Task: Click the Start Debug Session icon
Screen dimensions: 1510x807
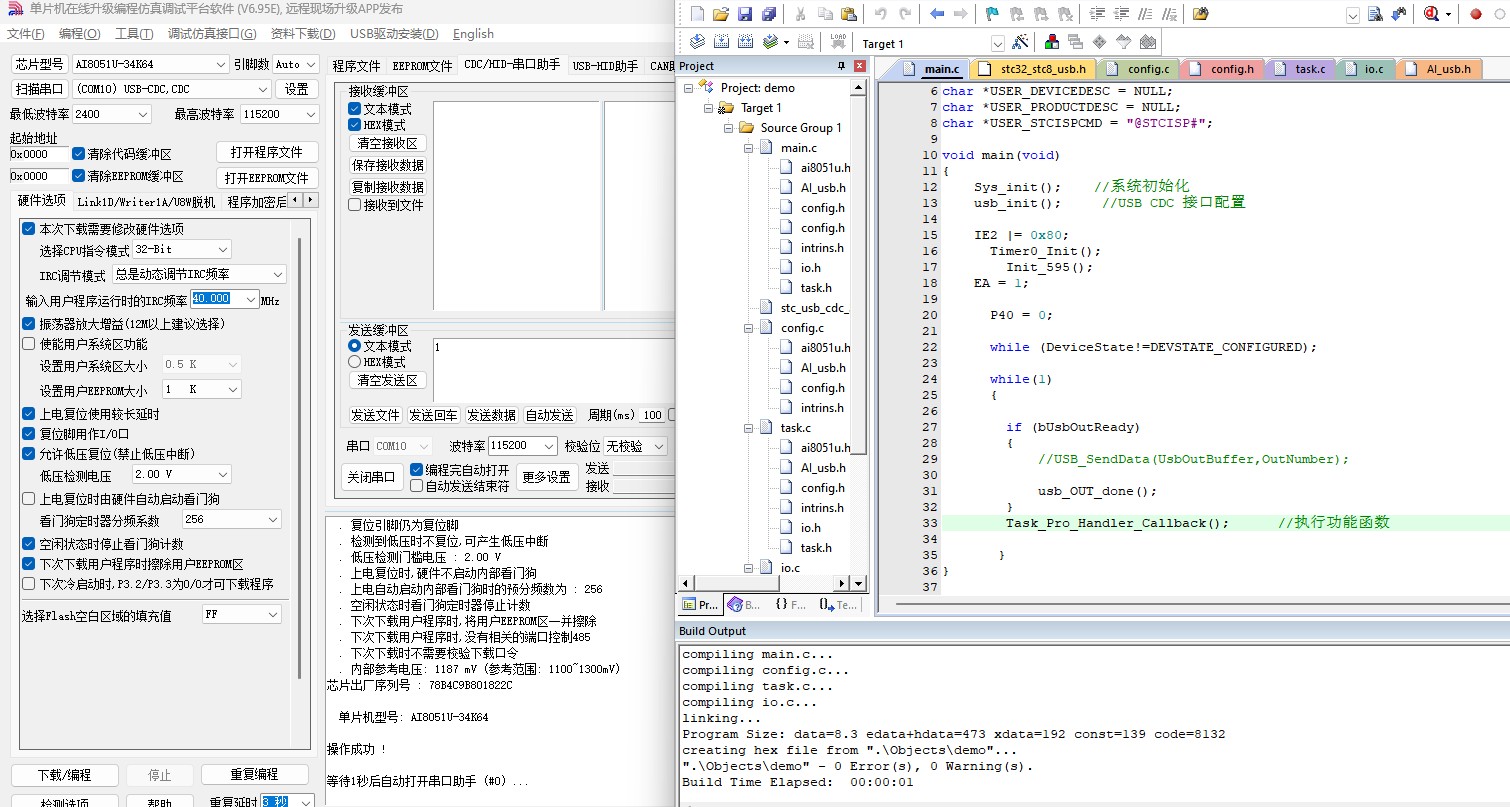Action: pos(1431,14)
